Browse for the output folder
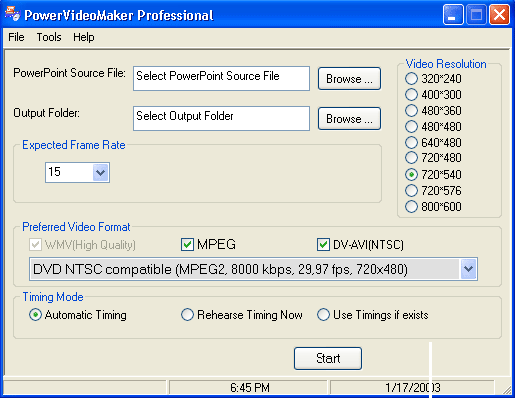Image resolution: width=515 pixels, height=398 pixels. click(349, 119)
